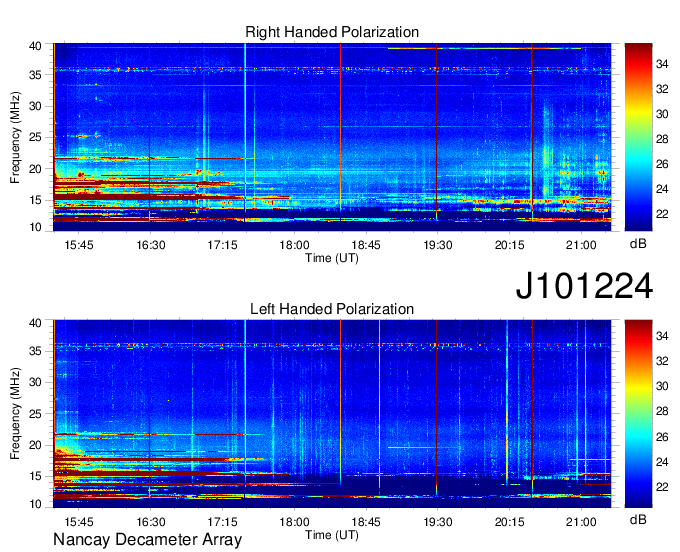Click the 17:15 time tick of Right Handed plot
This screenshot has height=552, width=680.
point(222,245)
